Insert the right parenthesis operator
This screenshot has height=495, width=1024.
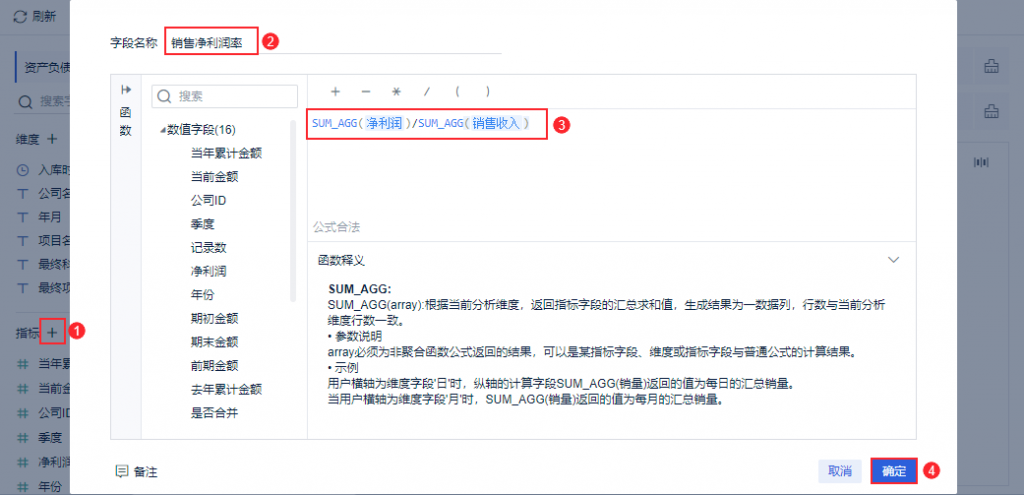[487, 91]
